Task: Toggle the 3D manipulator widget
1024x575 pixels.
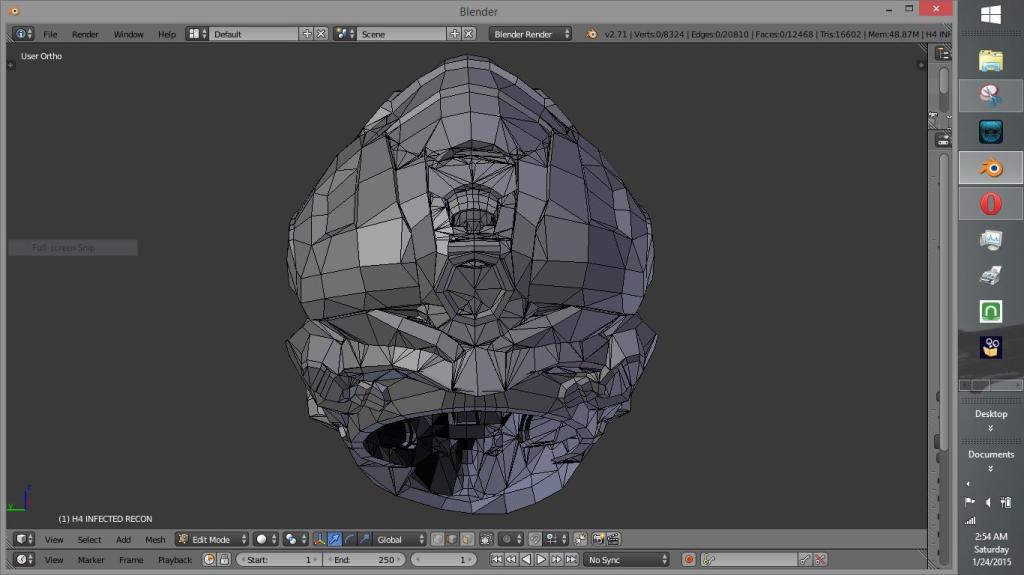Action: click(x=319, y=539)
